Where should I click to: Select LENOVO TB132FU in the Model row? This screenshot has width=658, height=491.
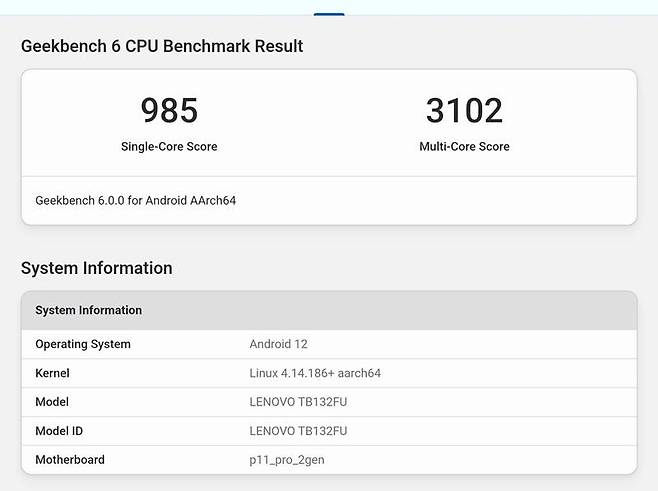click(298, 402)
